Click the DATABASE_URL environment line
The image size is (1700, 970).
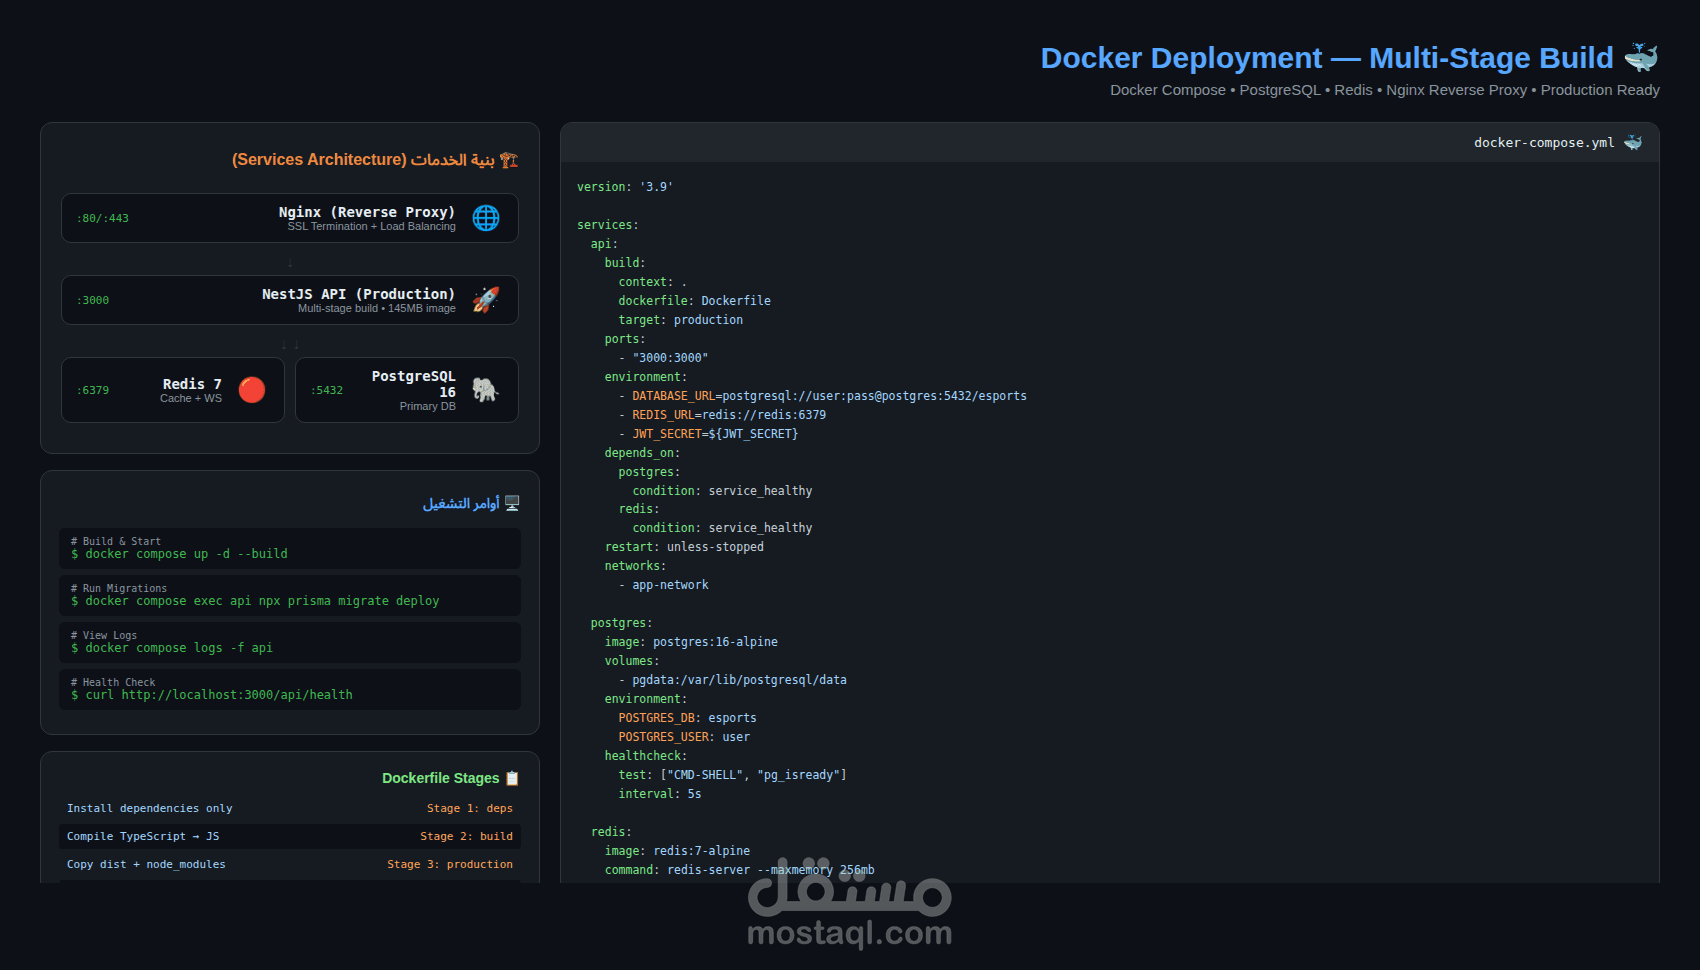823,396
